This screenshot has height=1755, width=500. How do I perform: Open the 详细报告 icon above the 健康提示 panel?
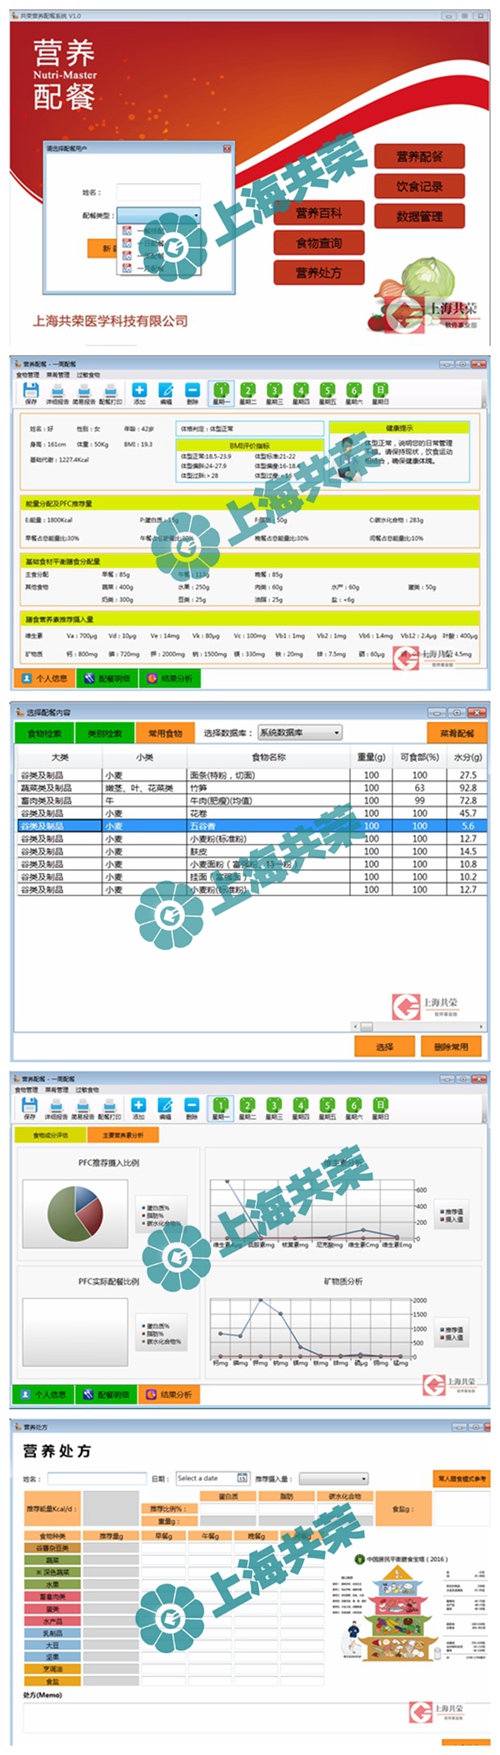coord(57,391)
